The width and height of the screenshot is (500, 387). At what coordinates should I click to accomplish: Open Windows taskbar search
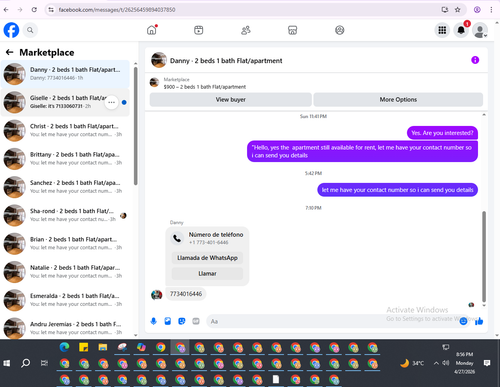(25, 363)
